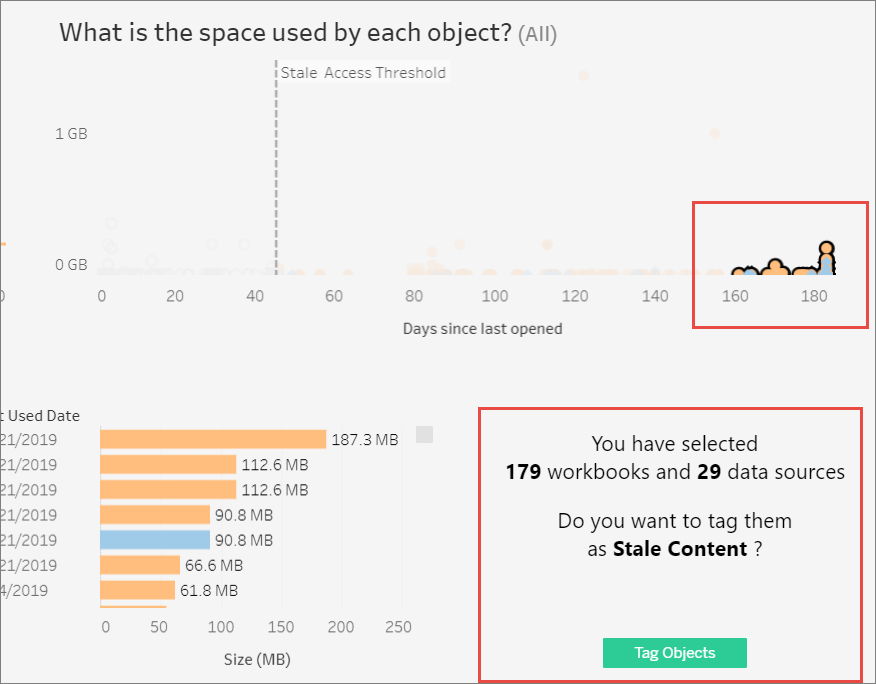This screenshot has width=876, height=684.
Task: Click the 4/2019 date row label
Action: click(25, 591)
